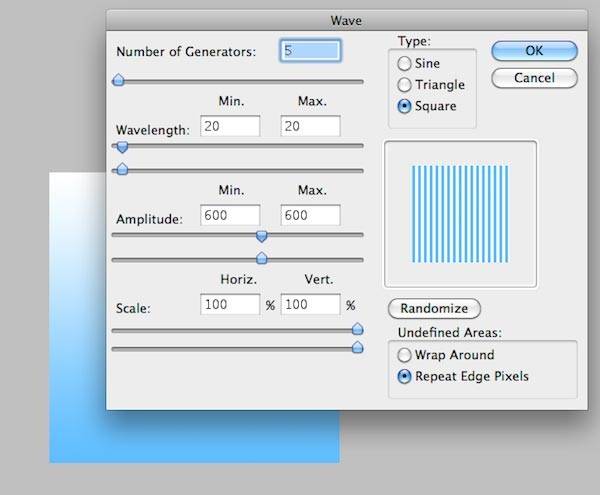Screen dimensions: 600x495
Task: Select Repeat Edge Pixels option
Action: click(405, 377)
